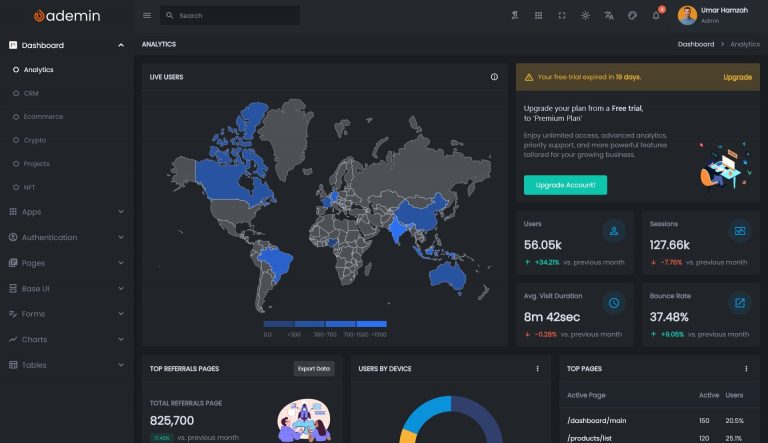The width and height of the screenshot is (768, 443).
Task: Click the Dashboard sidebar icon
Action: click(13, 45)
